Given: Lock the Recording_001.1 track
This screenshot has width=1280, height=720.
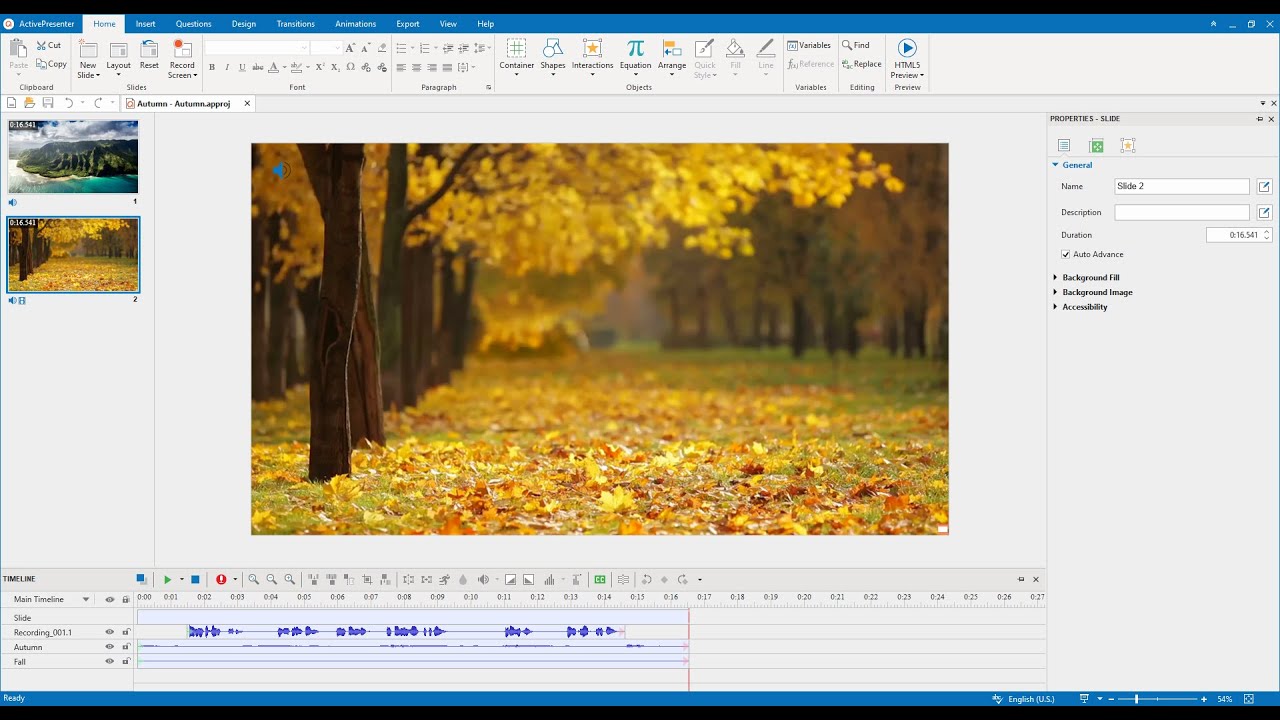Looking at the screenshot, I should click(x=126, y=632).
